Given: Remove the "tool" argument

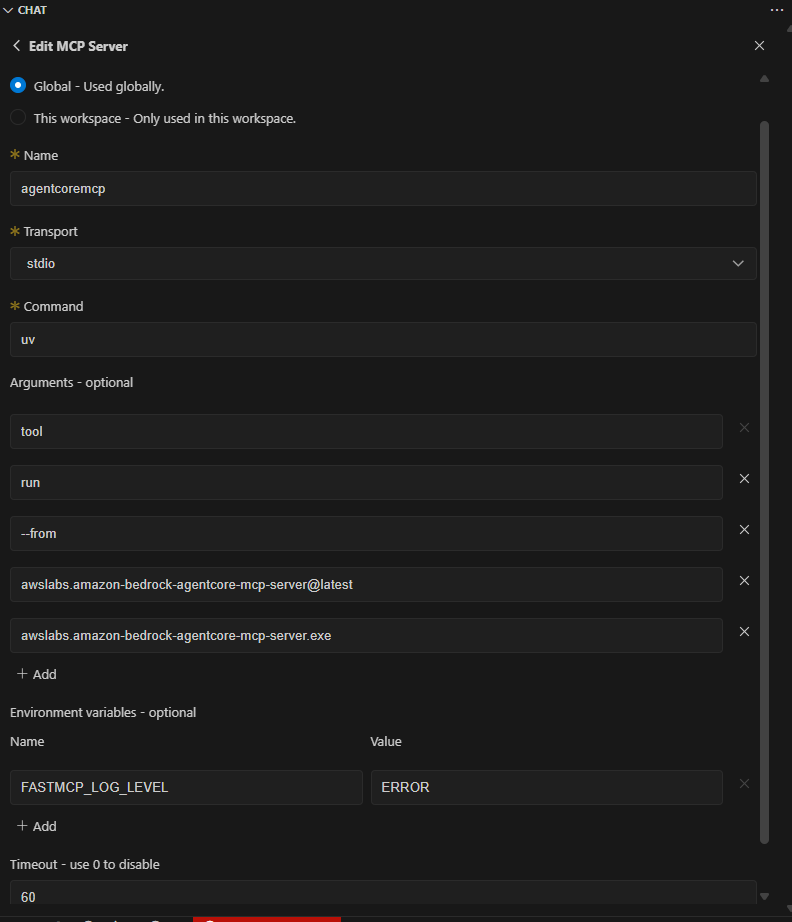Looking at the screenshot, I should [744, 428].
